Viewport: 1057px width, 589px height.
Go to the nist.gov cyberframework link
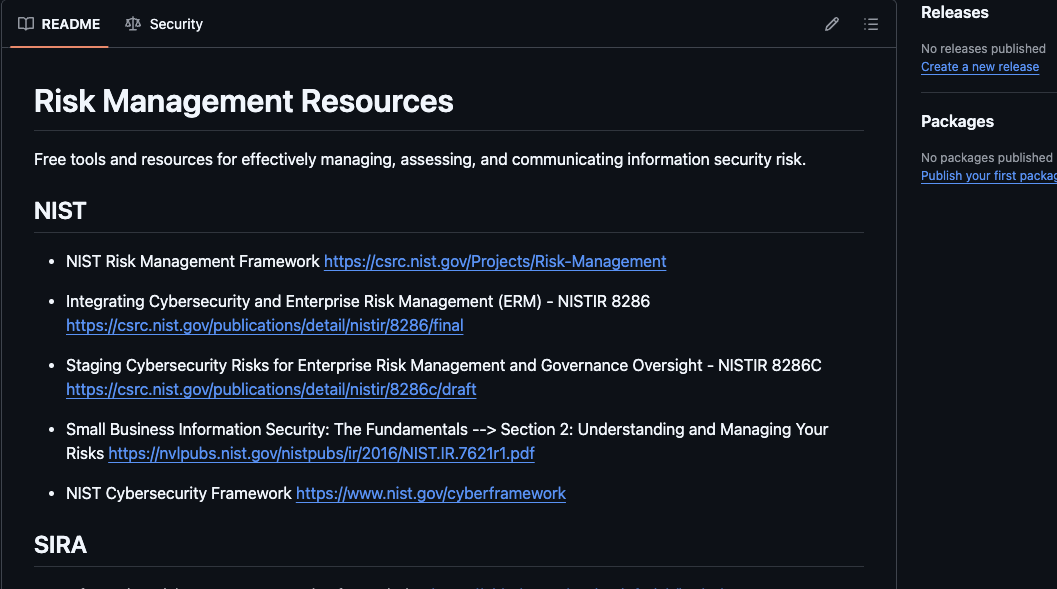point(430,493)
